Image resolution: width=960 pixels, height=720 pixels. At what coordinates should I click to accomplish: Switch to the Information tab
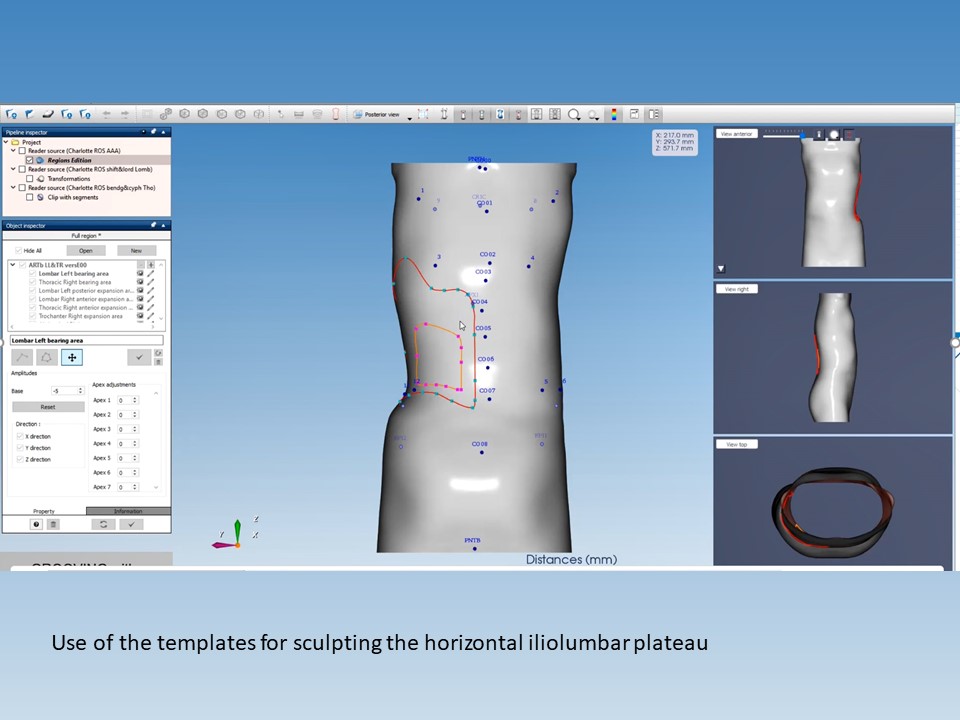click(128, 511)
